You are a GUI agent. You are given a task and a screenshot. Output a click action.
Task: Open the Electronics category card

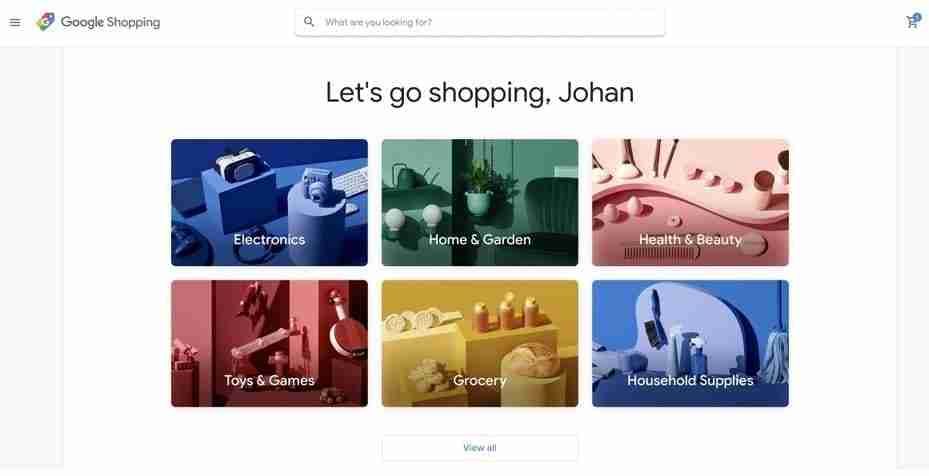pos(270,203)
